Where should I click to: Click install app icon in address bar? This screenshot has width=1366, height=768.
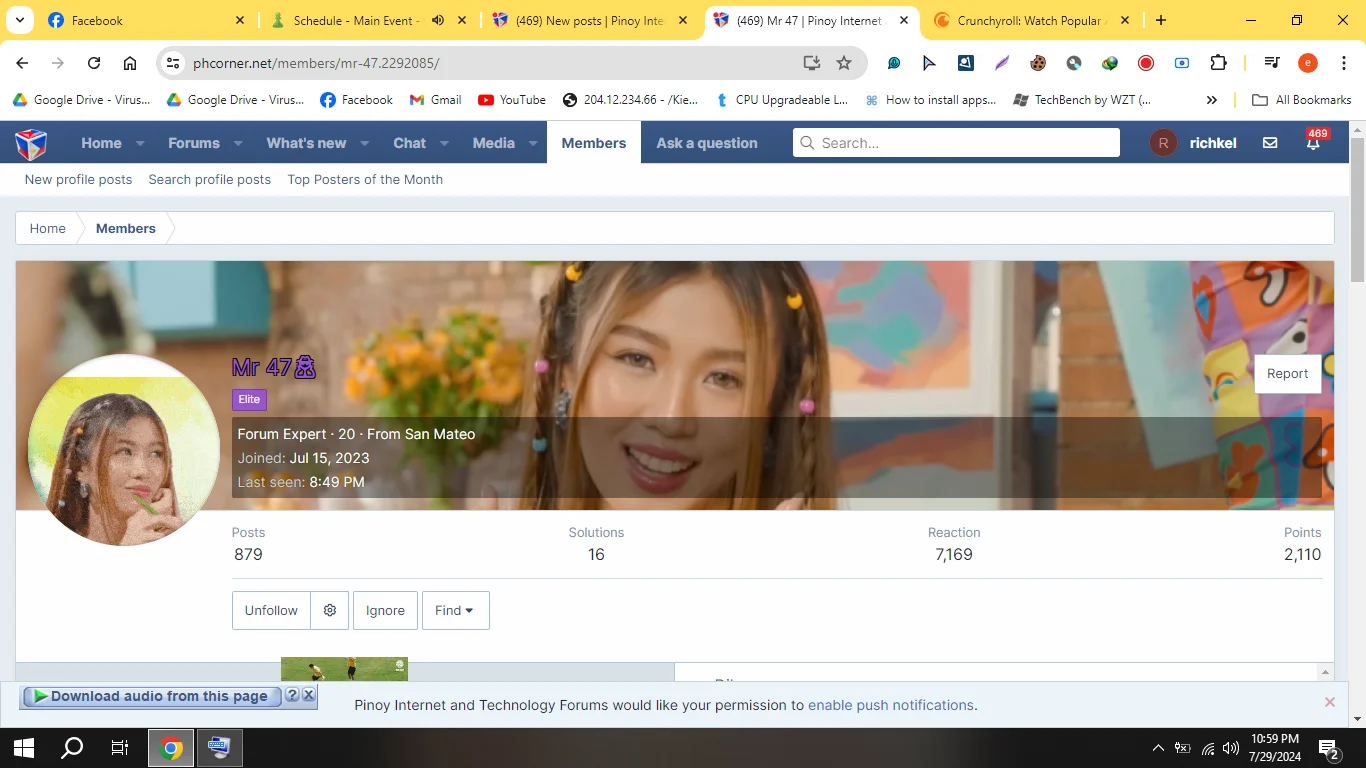pyautogui.click(x=812, y=63)
